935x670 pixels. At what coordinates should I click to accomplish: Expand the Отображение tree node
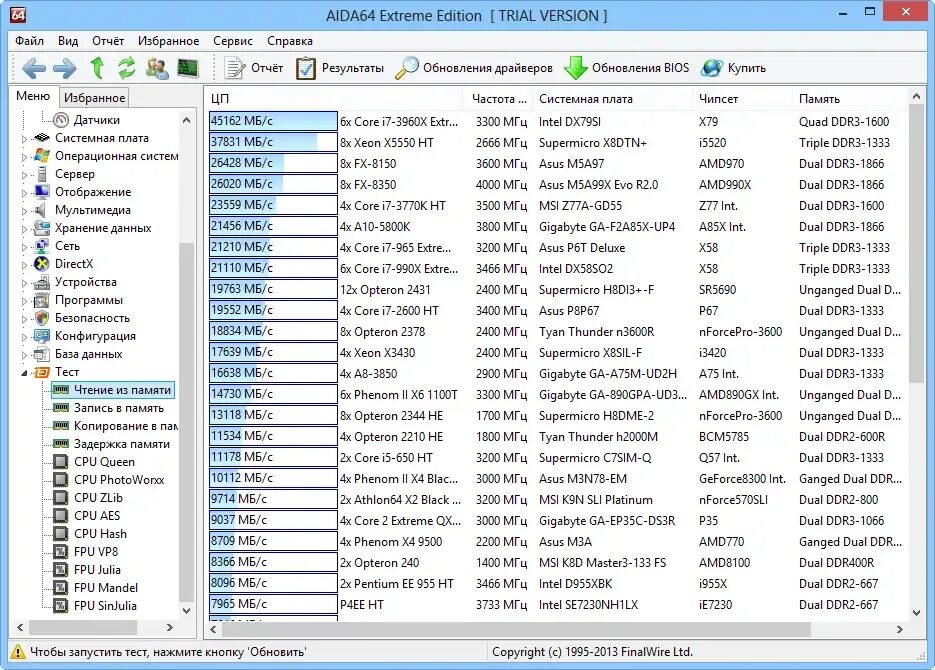point(24,193)
